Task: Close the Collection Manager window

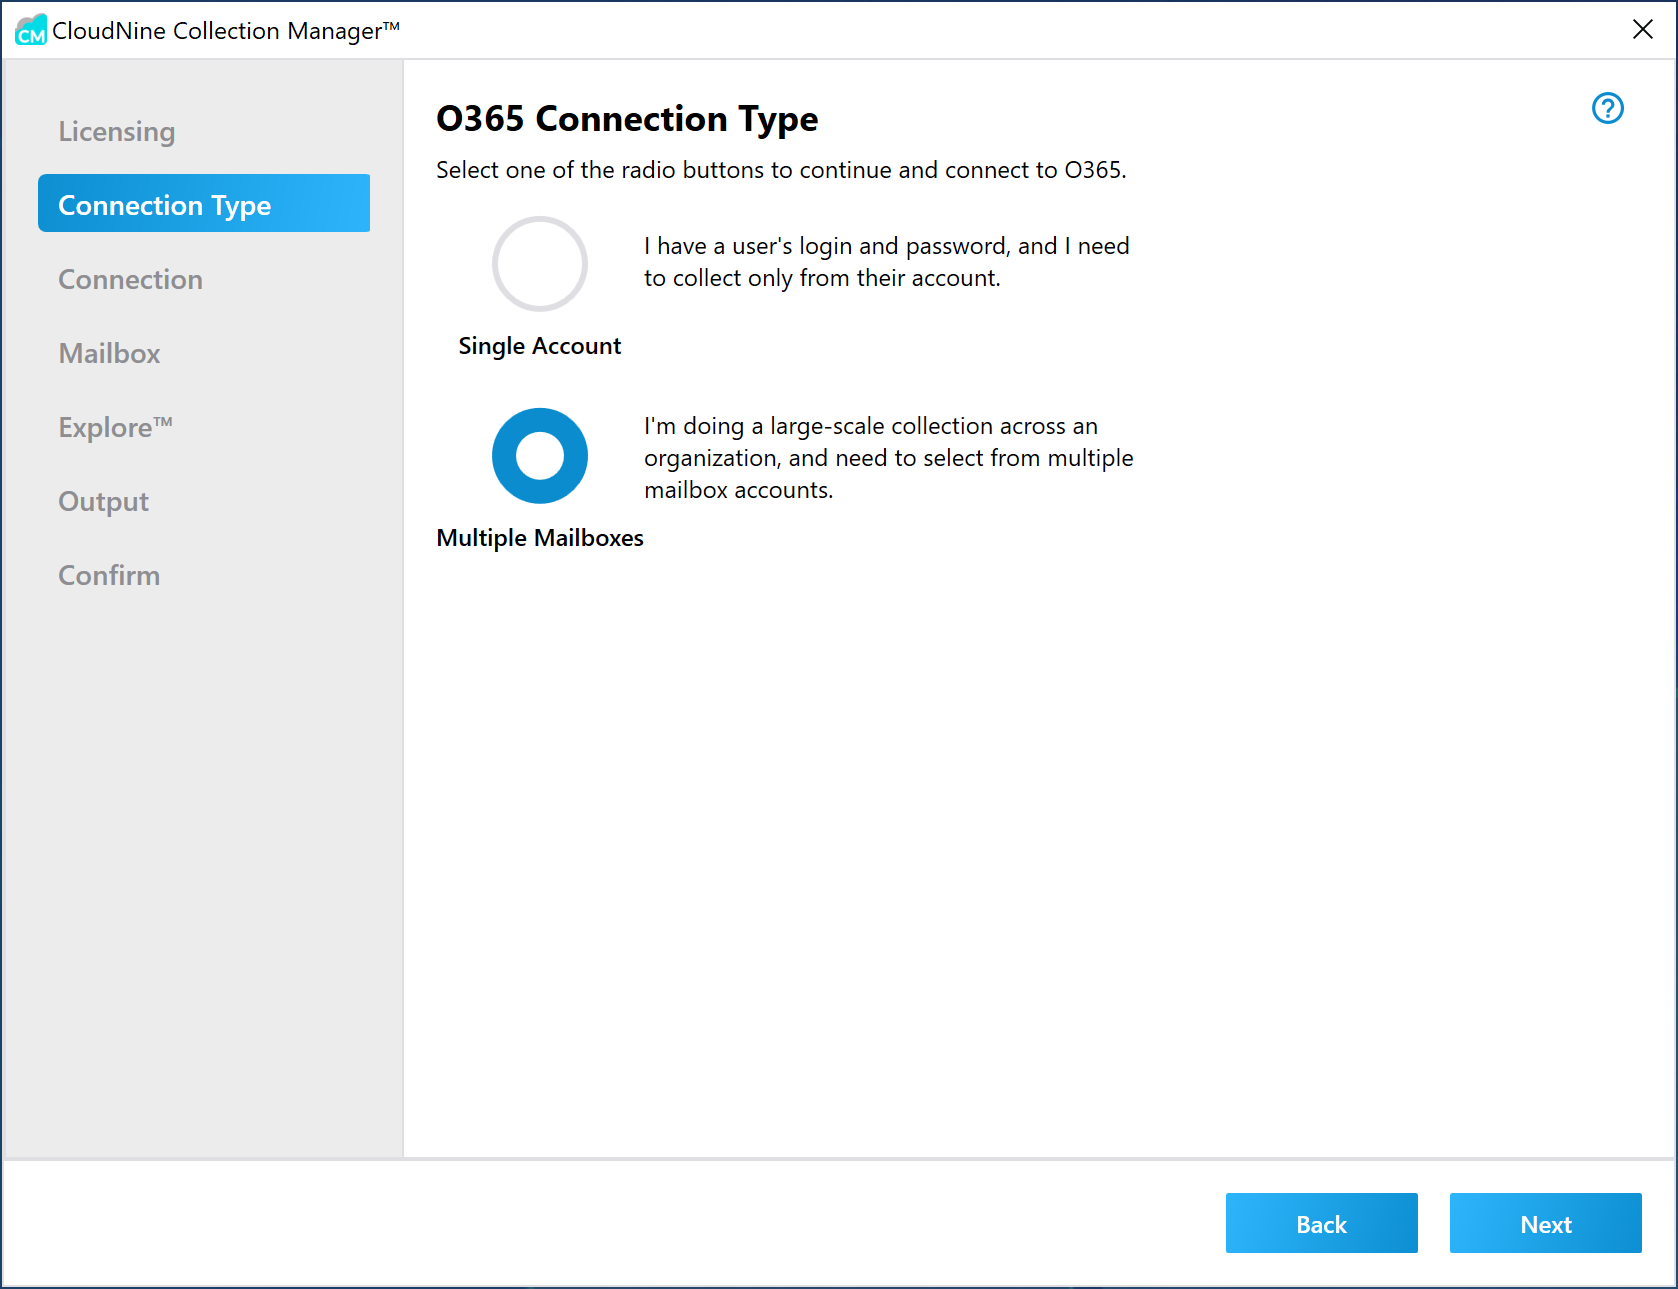Action: point(1642,30)
